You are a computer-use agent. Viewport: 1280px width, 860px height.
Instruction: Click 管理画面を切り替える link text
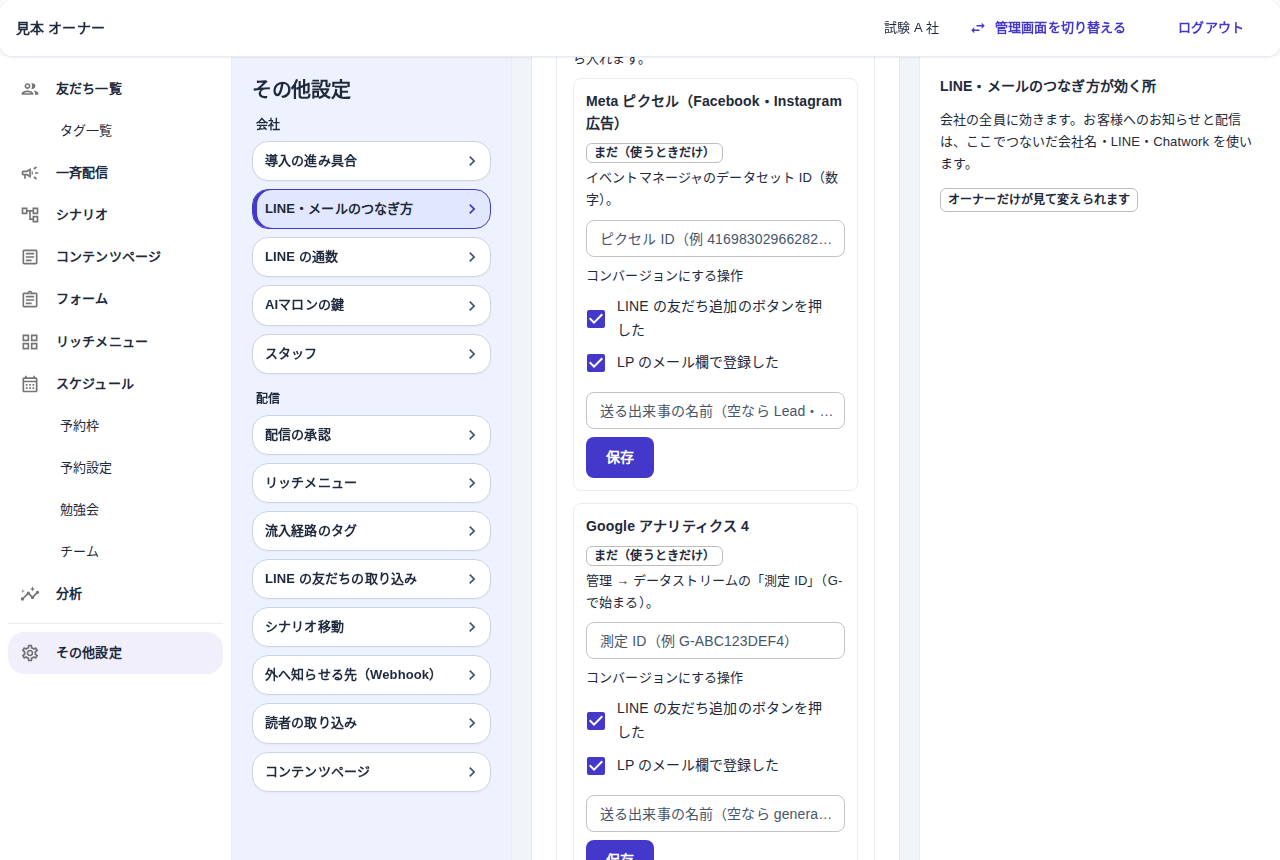[x=1060, y=28]
